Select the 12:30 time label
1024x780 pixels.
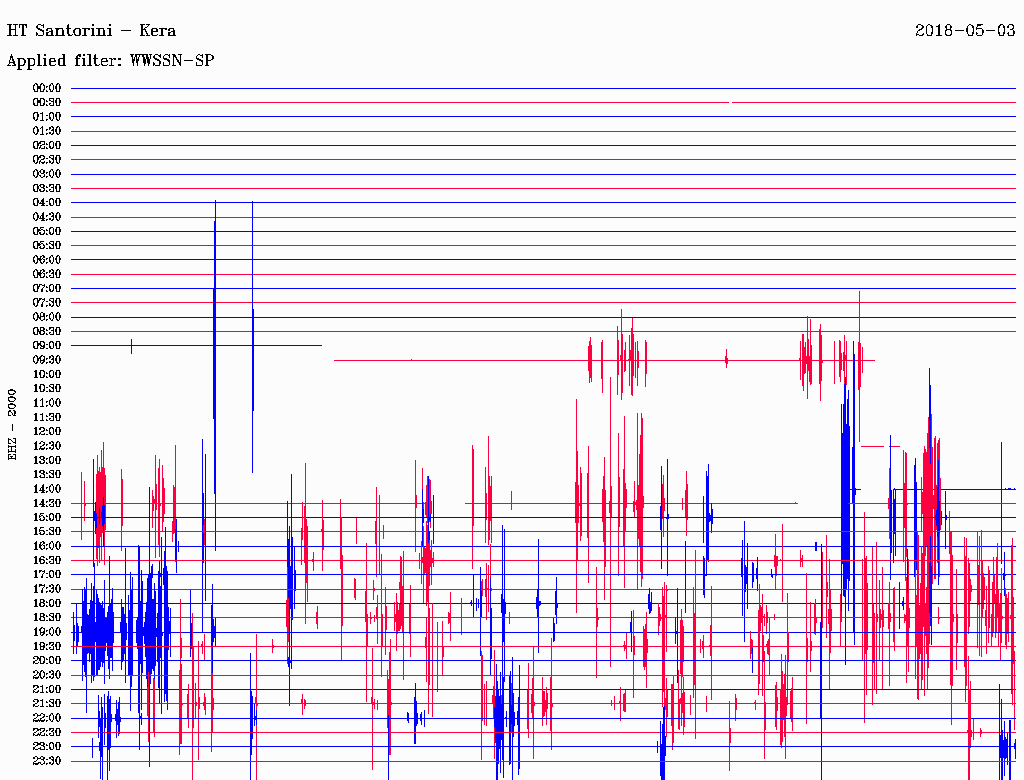[47, 446]
